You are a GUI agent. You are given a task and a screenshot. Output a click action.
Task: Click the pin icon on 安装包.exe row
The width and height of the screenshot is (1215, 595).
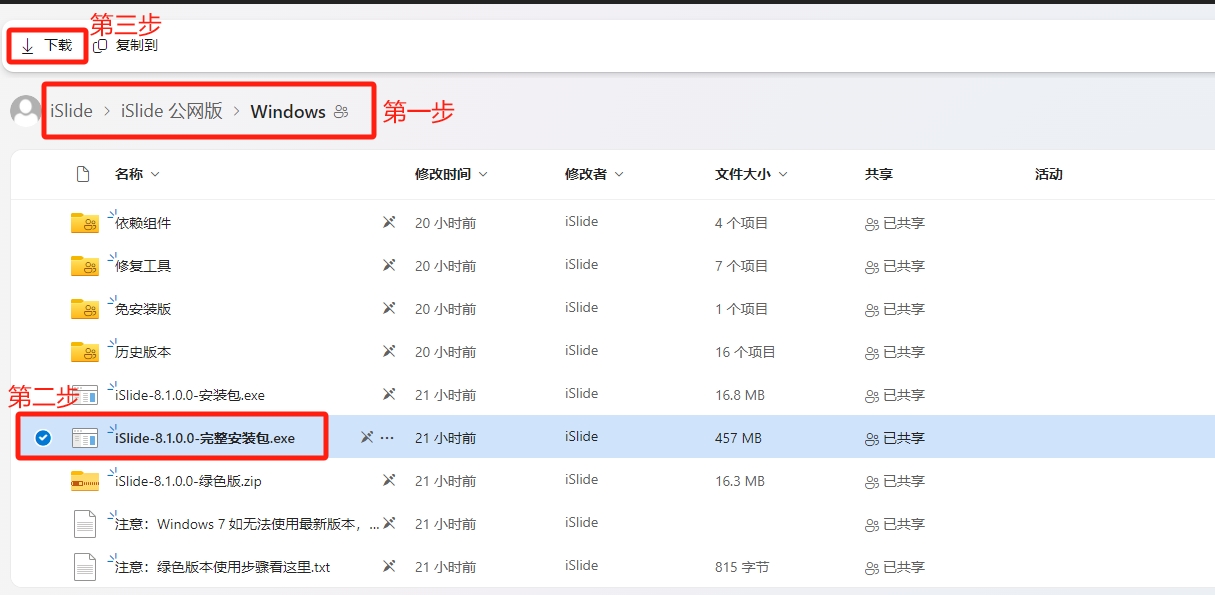pyautogui.click(x=389, y=395)
